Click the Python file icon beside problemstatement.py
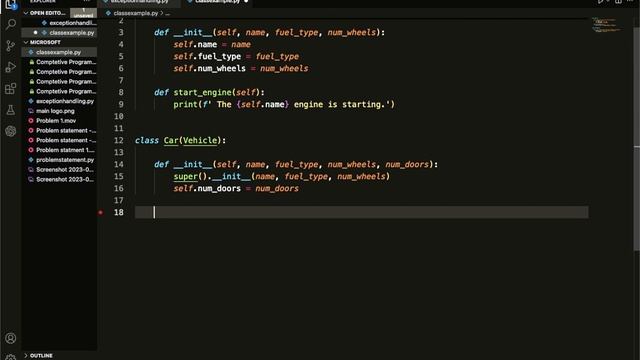 pyautogui.click(x=31, y=160)
